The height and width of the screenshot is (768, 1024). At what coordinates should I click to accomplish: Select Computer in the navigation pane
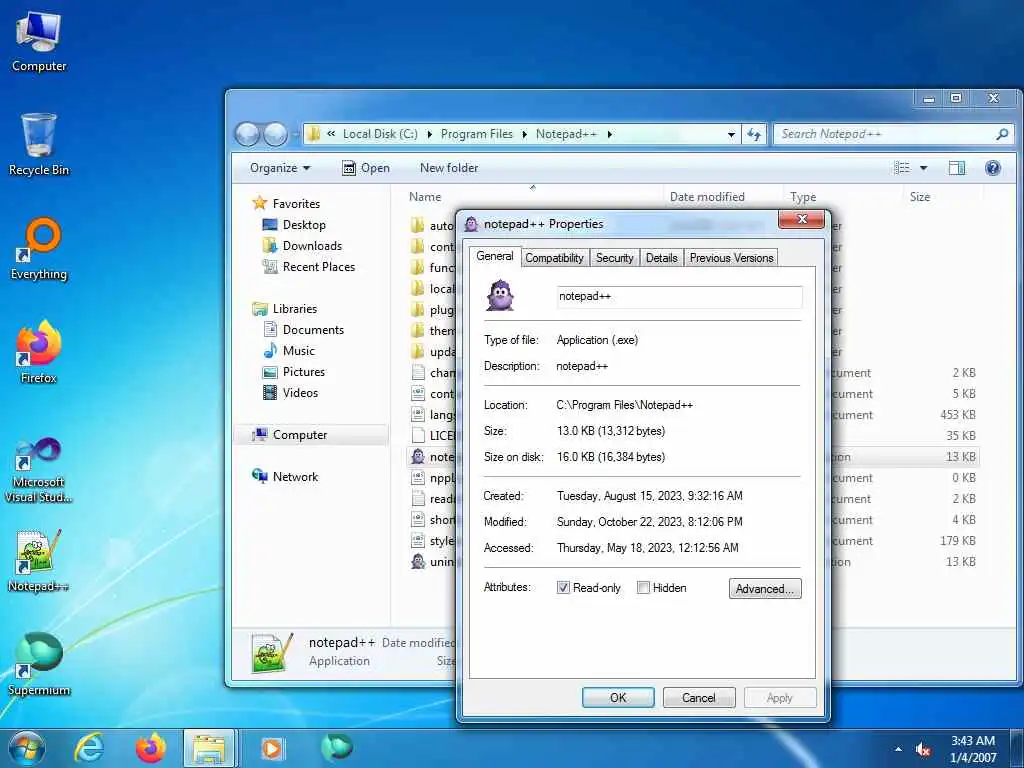pyautogui.click(x=311, y=435)
